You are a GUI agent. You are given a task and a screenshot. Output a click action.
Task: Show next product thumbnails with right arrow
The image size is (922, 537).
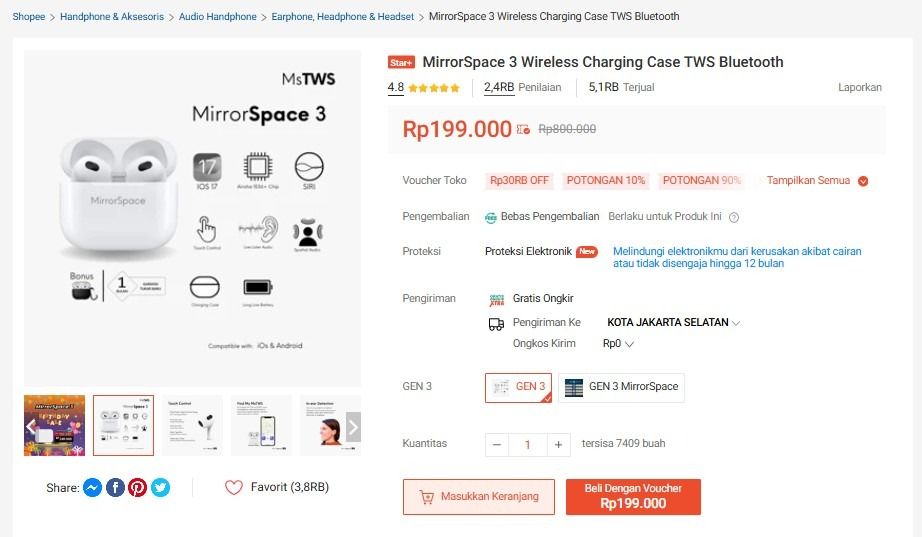click(x=353, y=425)
